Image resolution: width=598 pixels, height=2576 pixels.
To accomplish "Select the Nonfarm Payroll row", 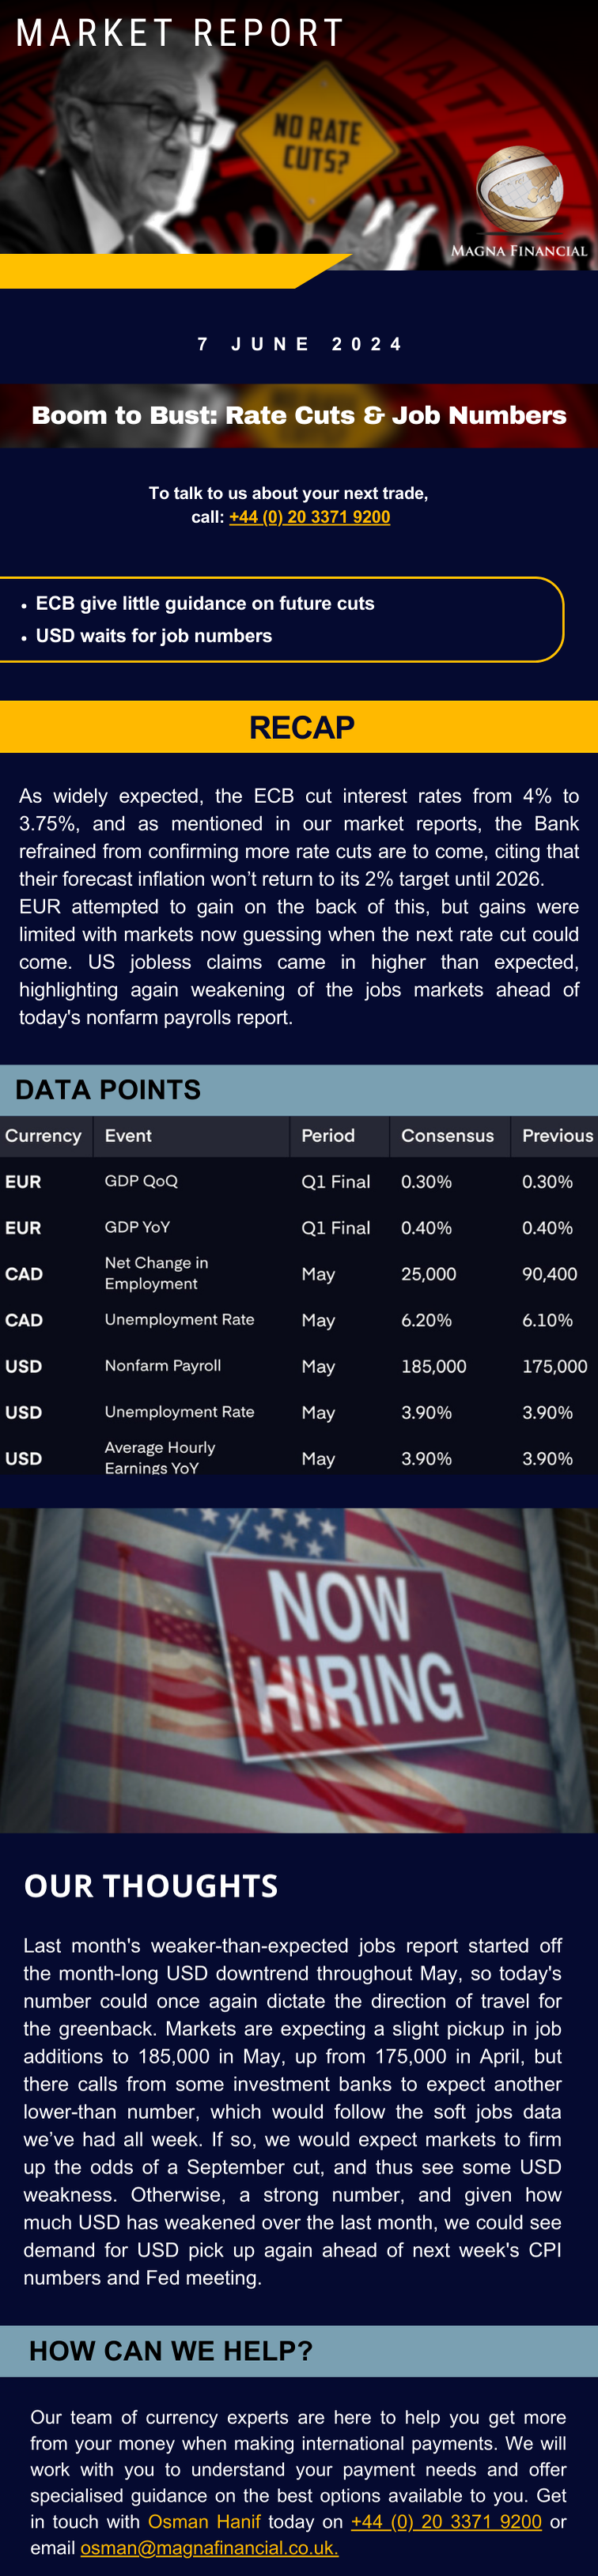I will click(299, 1366).
